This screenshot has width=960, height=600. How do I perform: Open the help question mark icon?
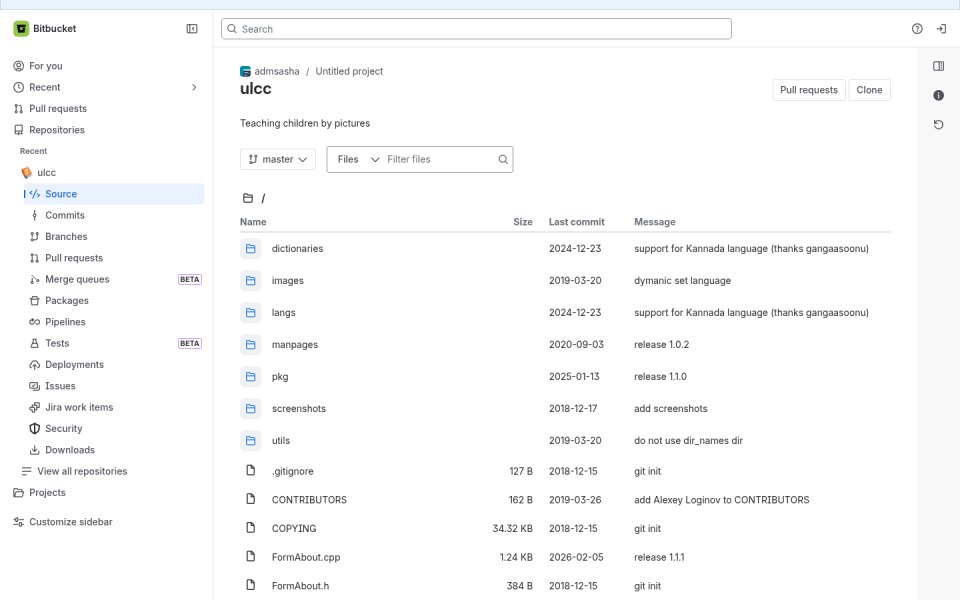[x=917, y=29]
